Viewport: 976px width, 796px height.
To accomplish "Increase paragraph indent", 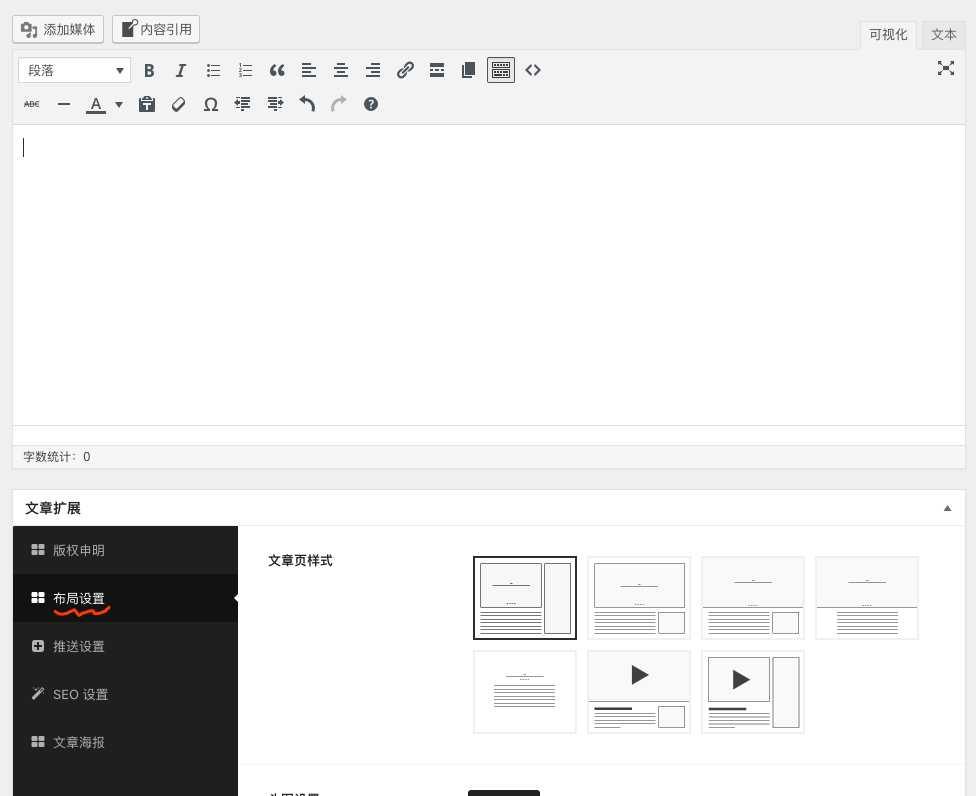I will pyautogui.click(x=275, y=104).
